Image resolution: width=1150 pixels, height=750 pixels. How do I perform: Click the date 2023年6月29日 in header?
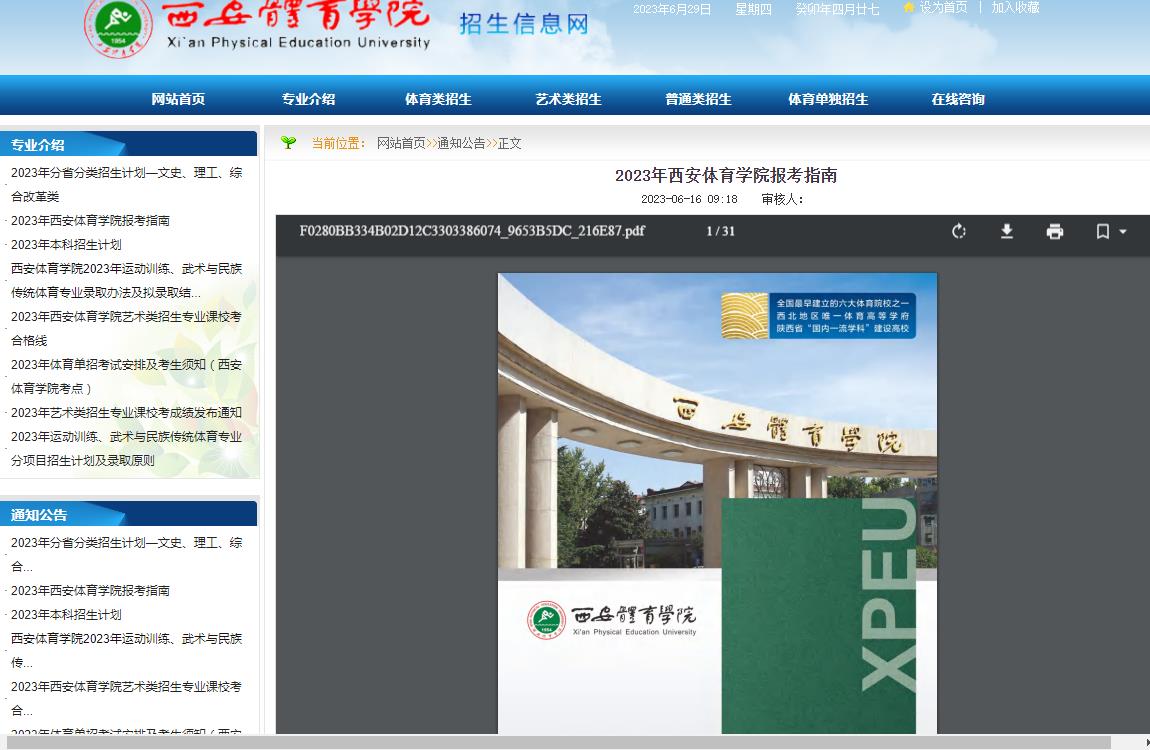672,9
